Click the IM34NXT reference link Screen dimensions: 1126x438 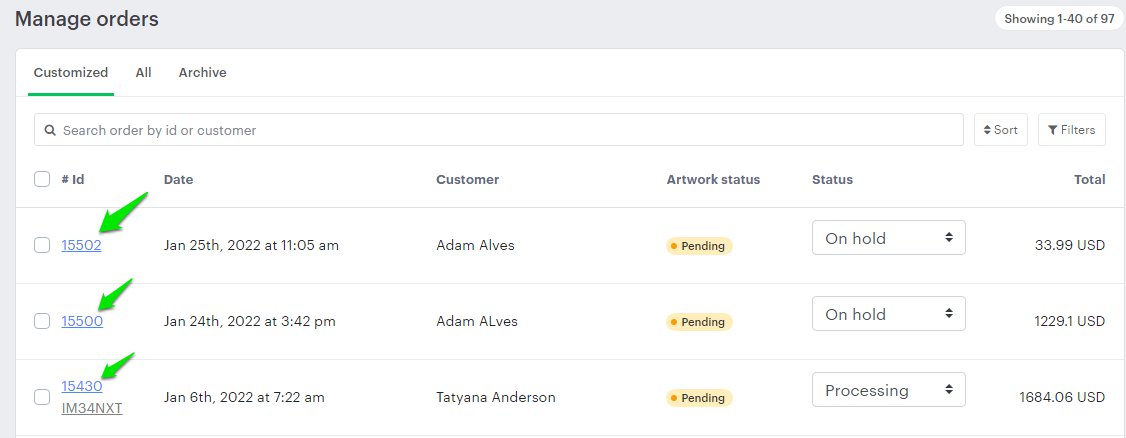tap(92, 408)
